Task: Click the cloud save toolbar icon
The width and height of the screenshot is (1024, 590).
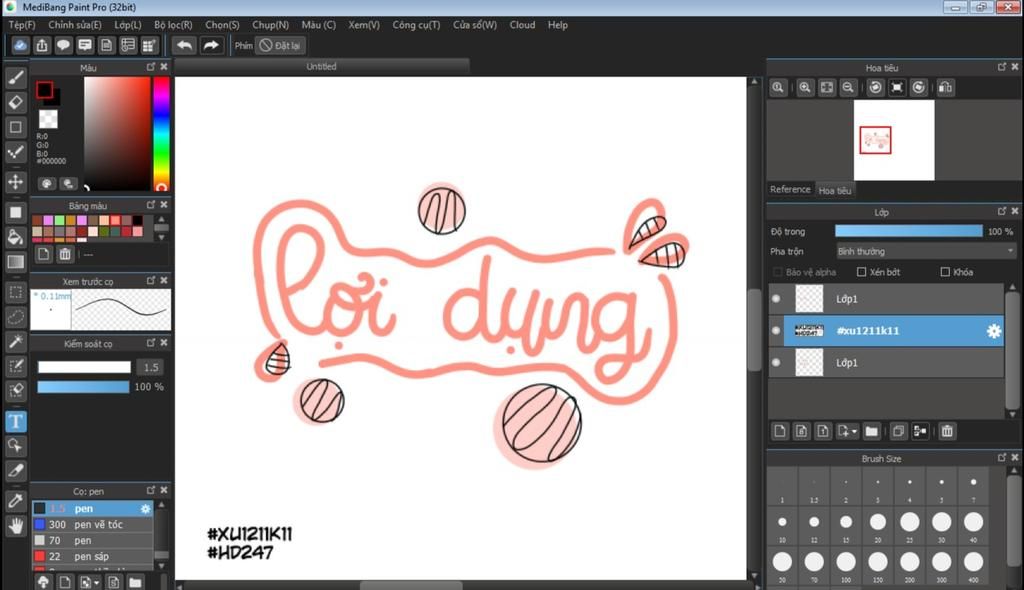Action: [20, 45]
